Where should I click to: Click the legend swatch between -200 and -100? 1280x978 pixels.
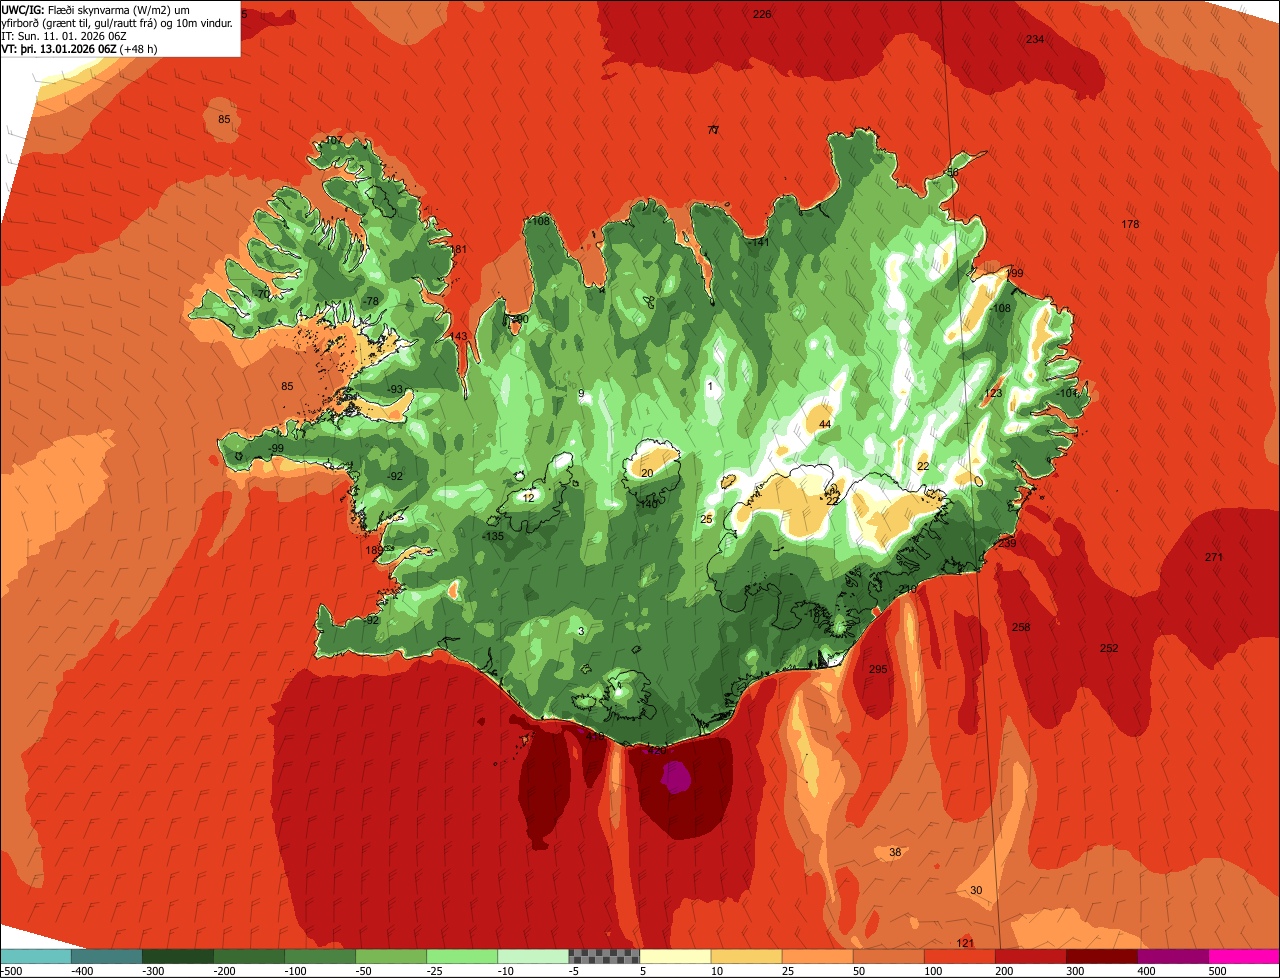click(249, 956)
